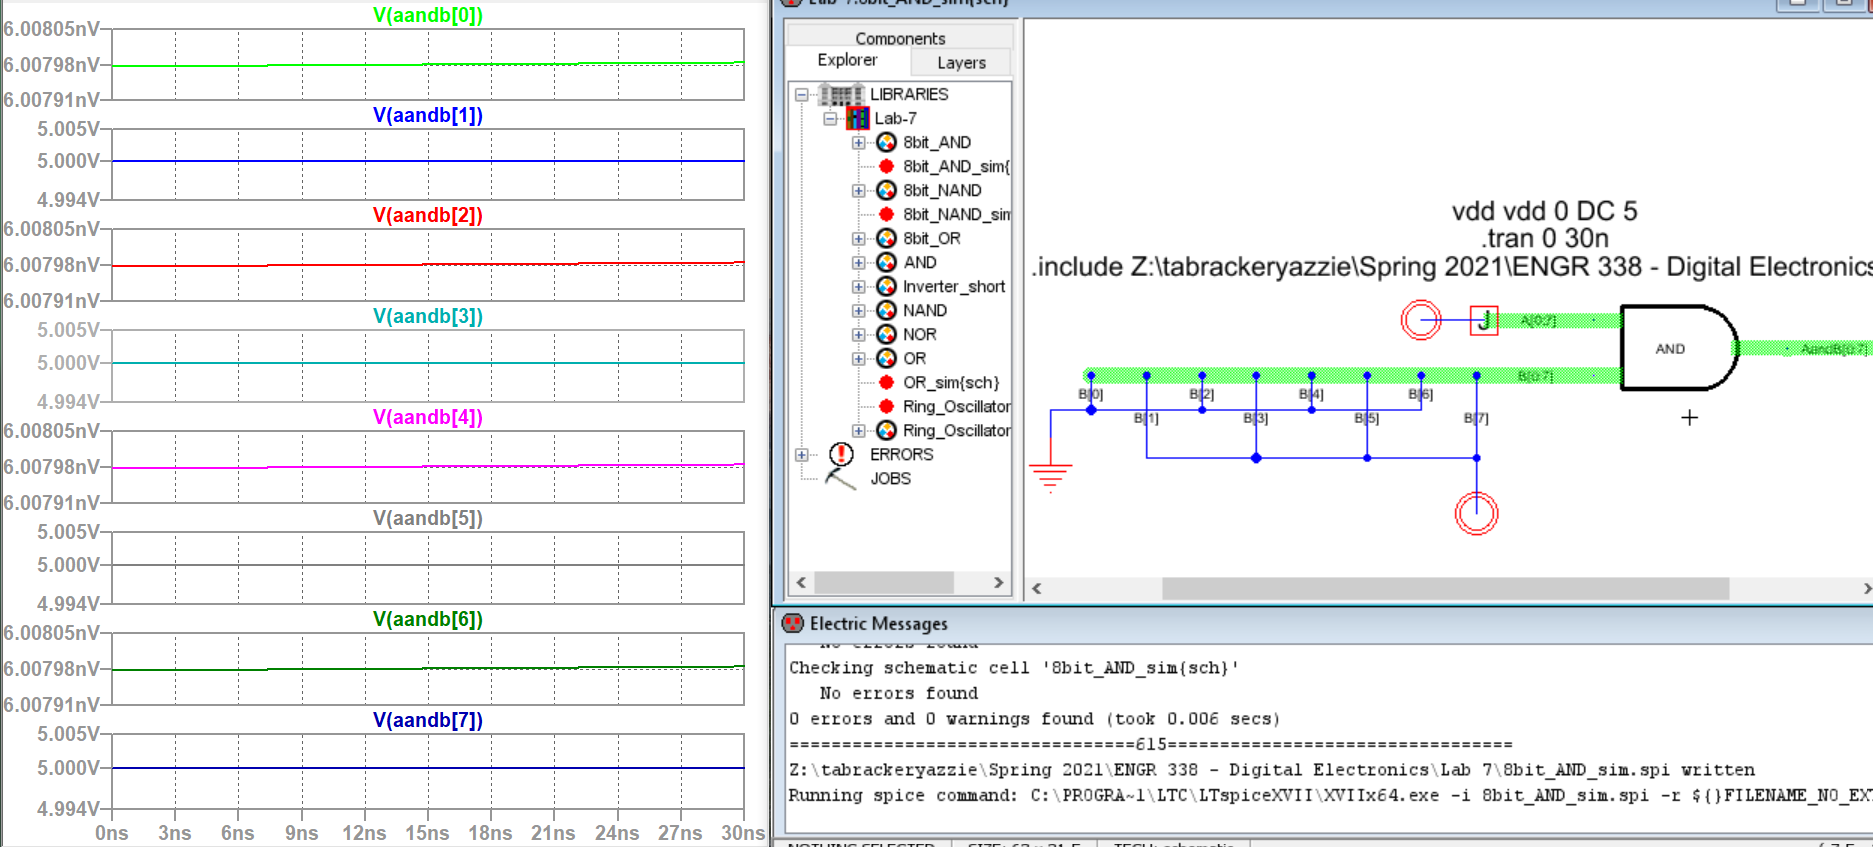The width and height of the screenshot is (1873, 847).
Task: Click the JOBS pickaxe icon
Action: click(841, 479)
